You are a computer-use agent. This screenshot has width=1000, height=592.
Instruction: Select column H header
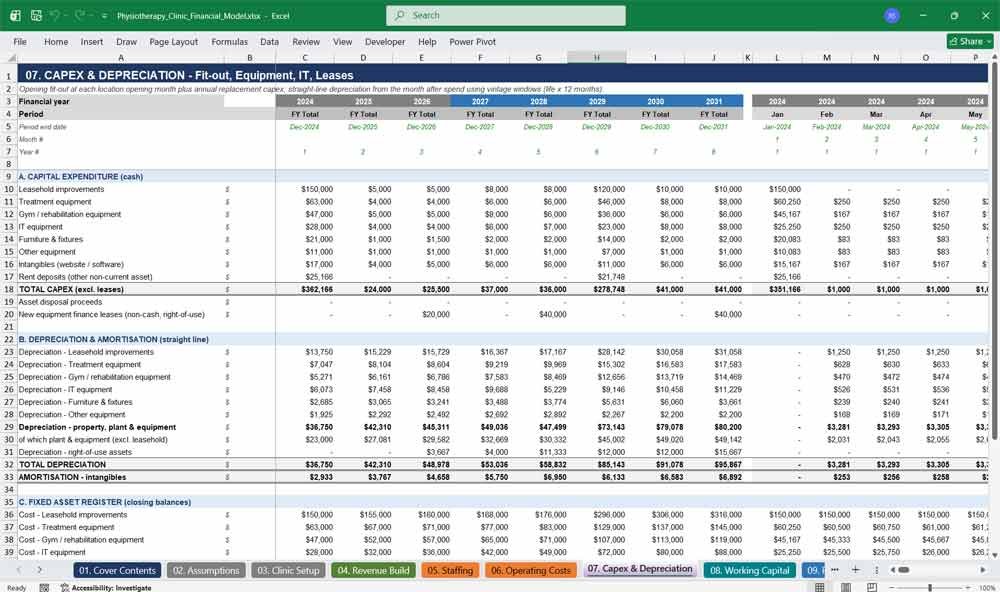click(596, 57)
